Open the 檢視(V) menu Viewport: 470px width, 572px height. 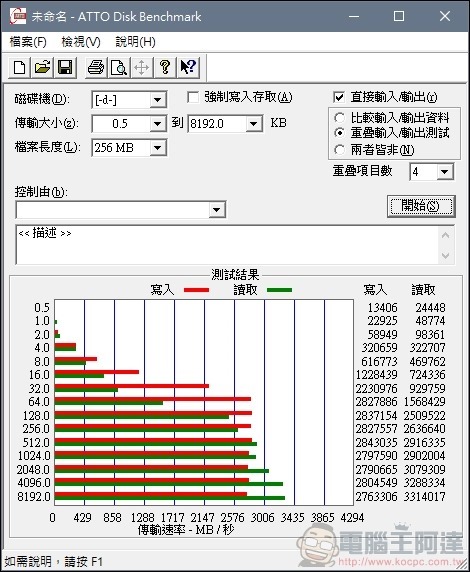tap(81, 42)
